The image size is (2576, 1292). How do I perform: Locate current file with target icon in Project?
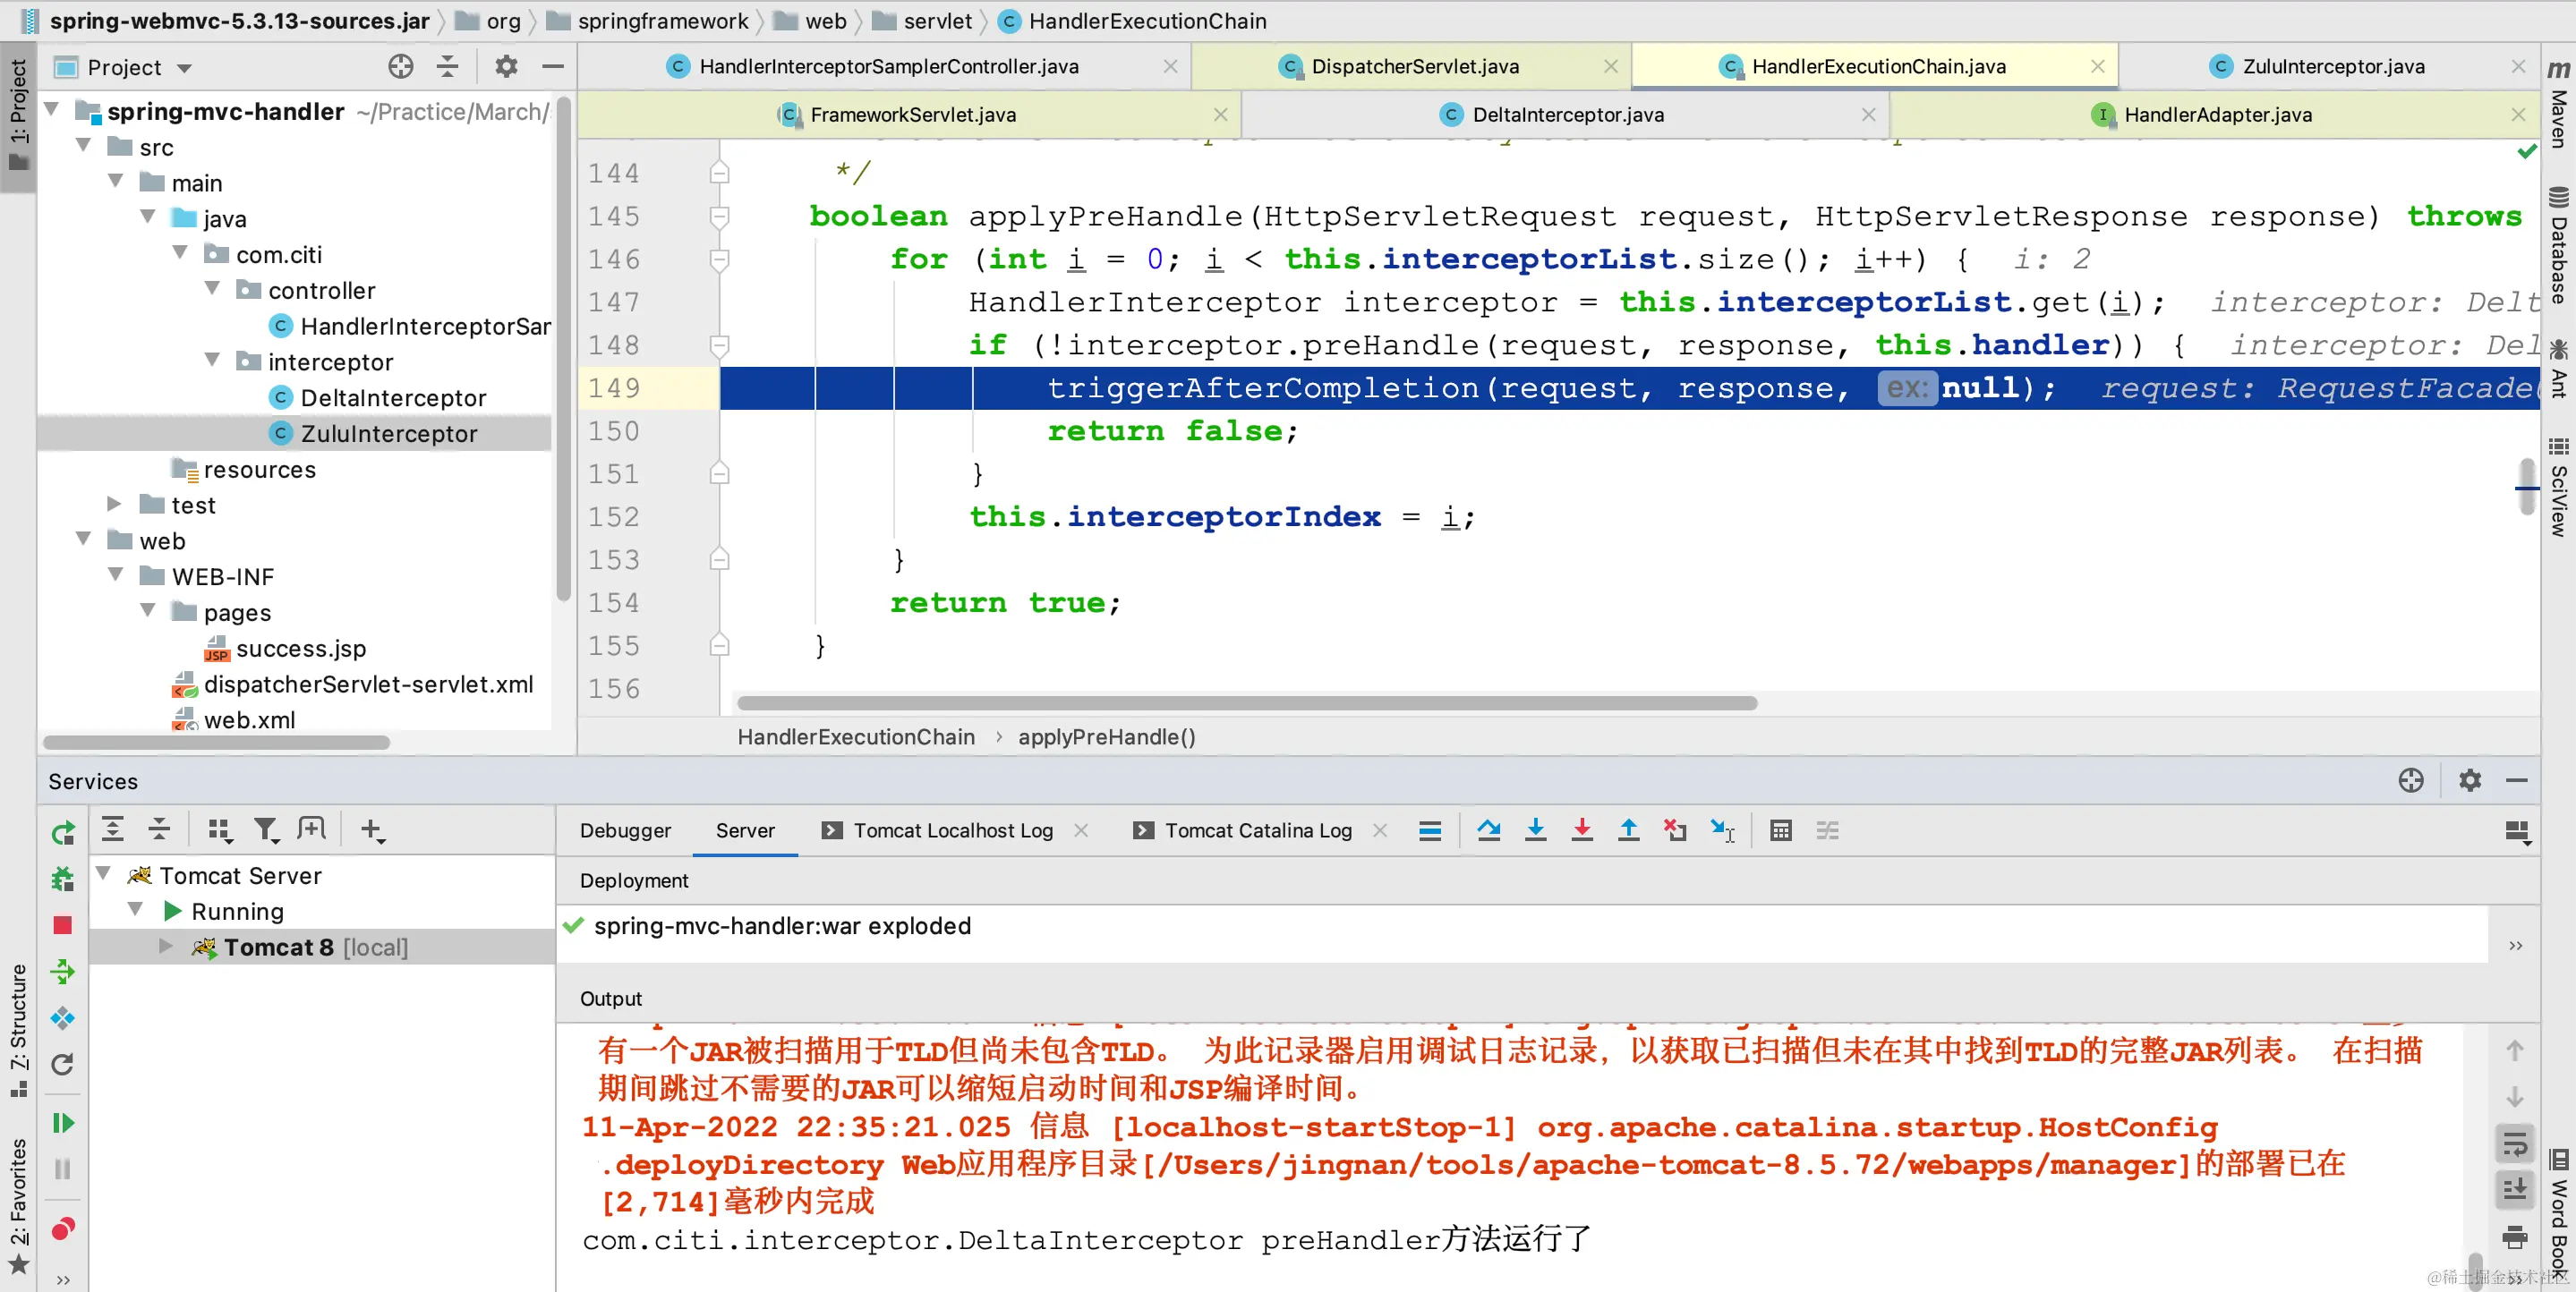click(400, 67)
